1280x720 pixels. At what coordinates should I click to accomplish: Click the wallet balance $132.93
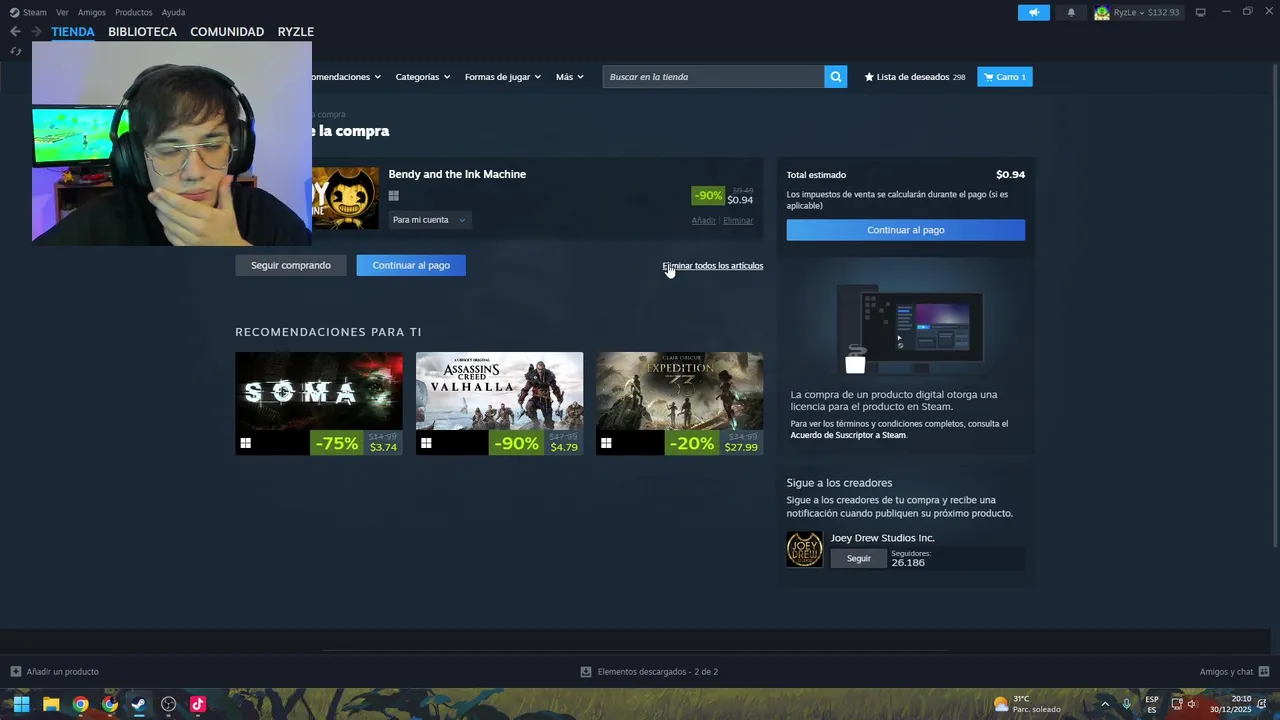[1164, 12]
